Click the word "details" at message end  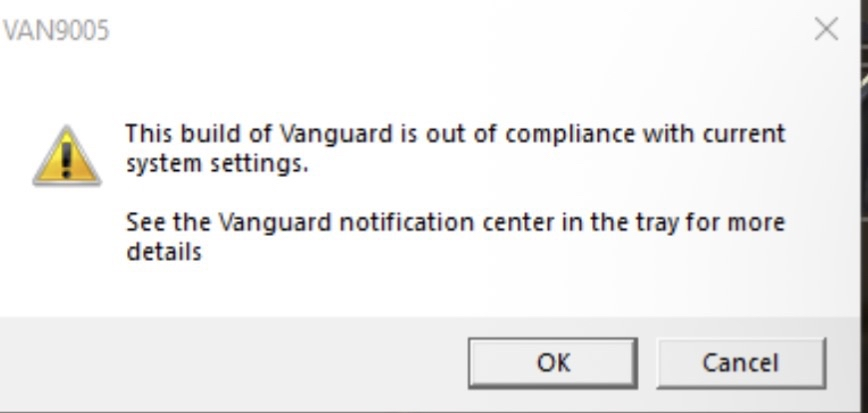(164, 251)
